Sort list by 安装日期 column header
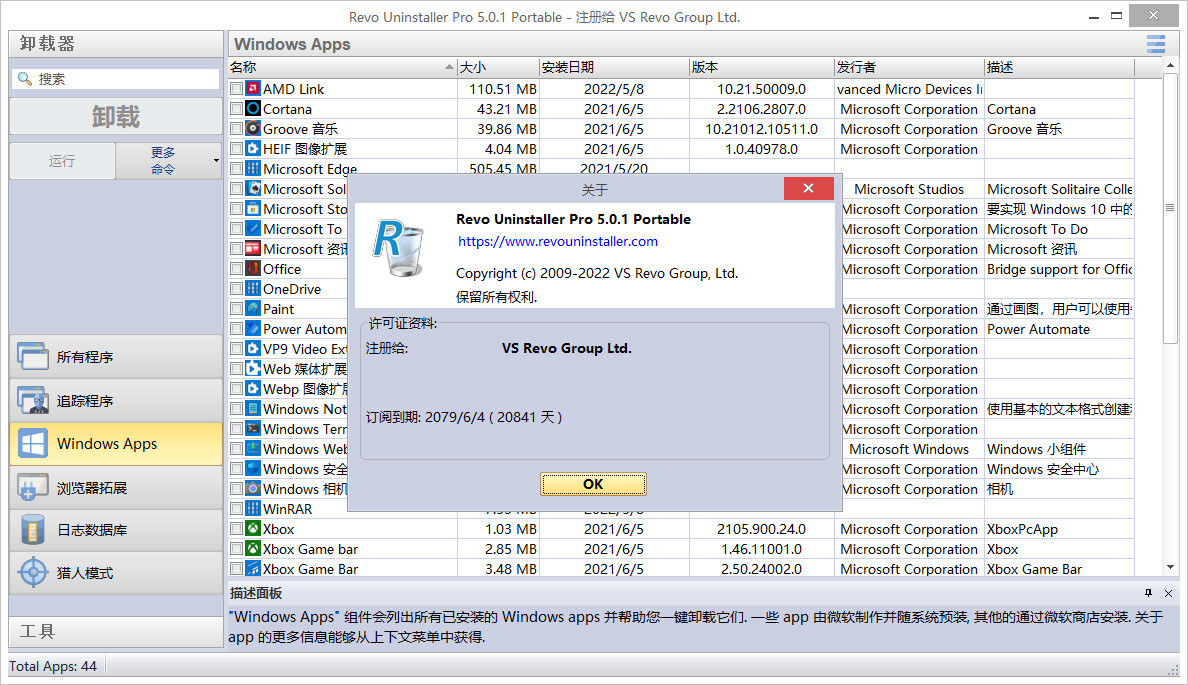1188x685 pixels. click(614, 67)
